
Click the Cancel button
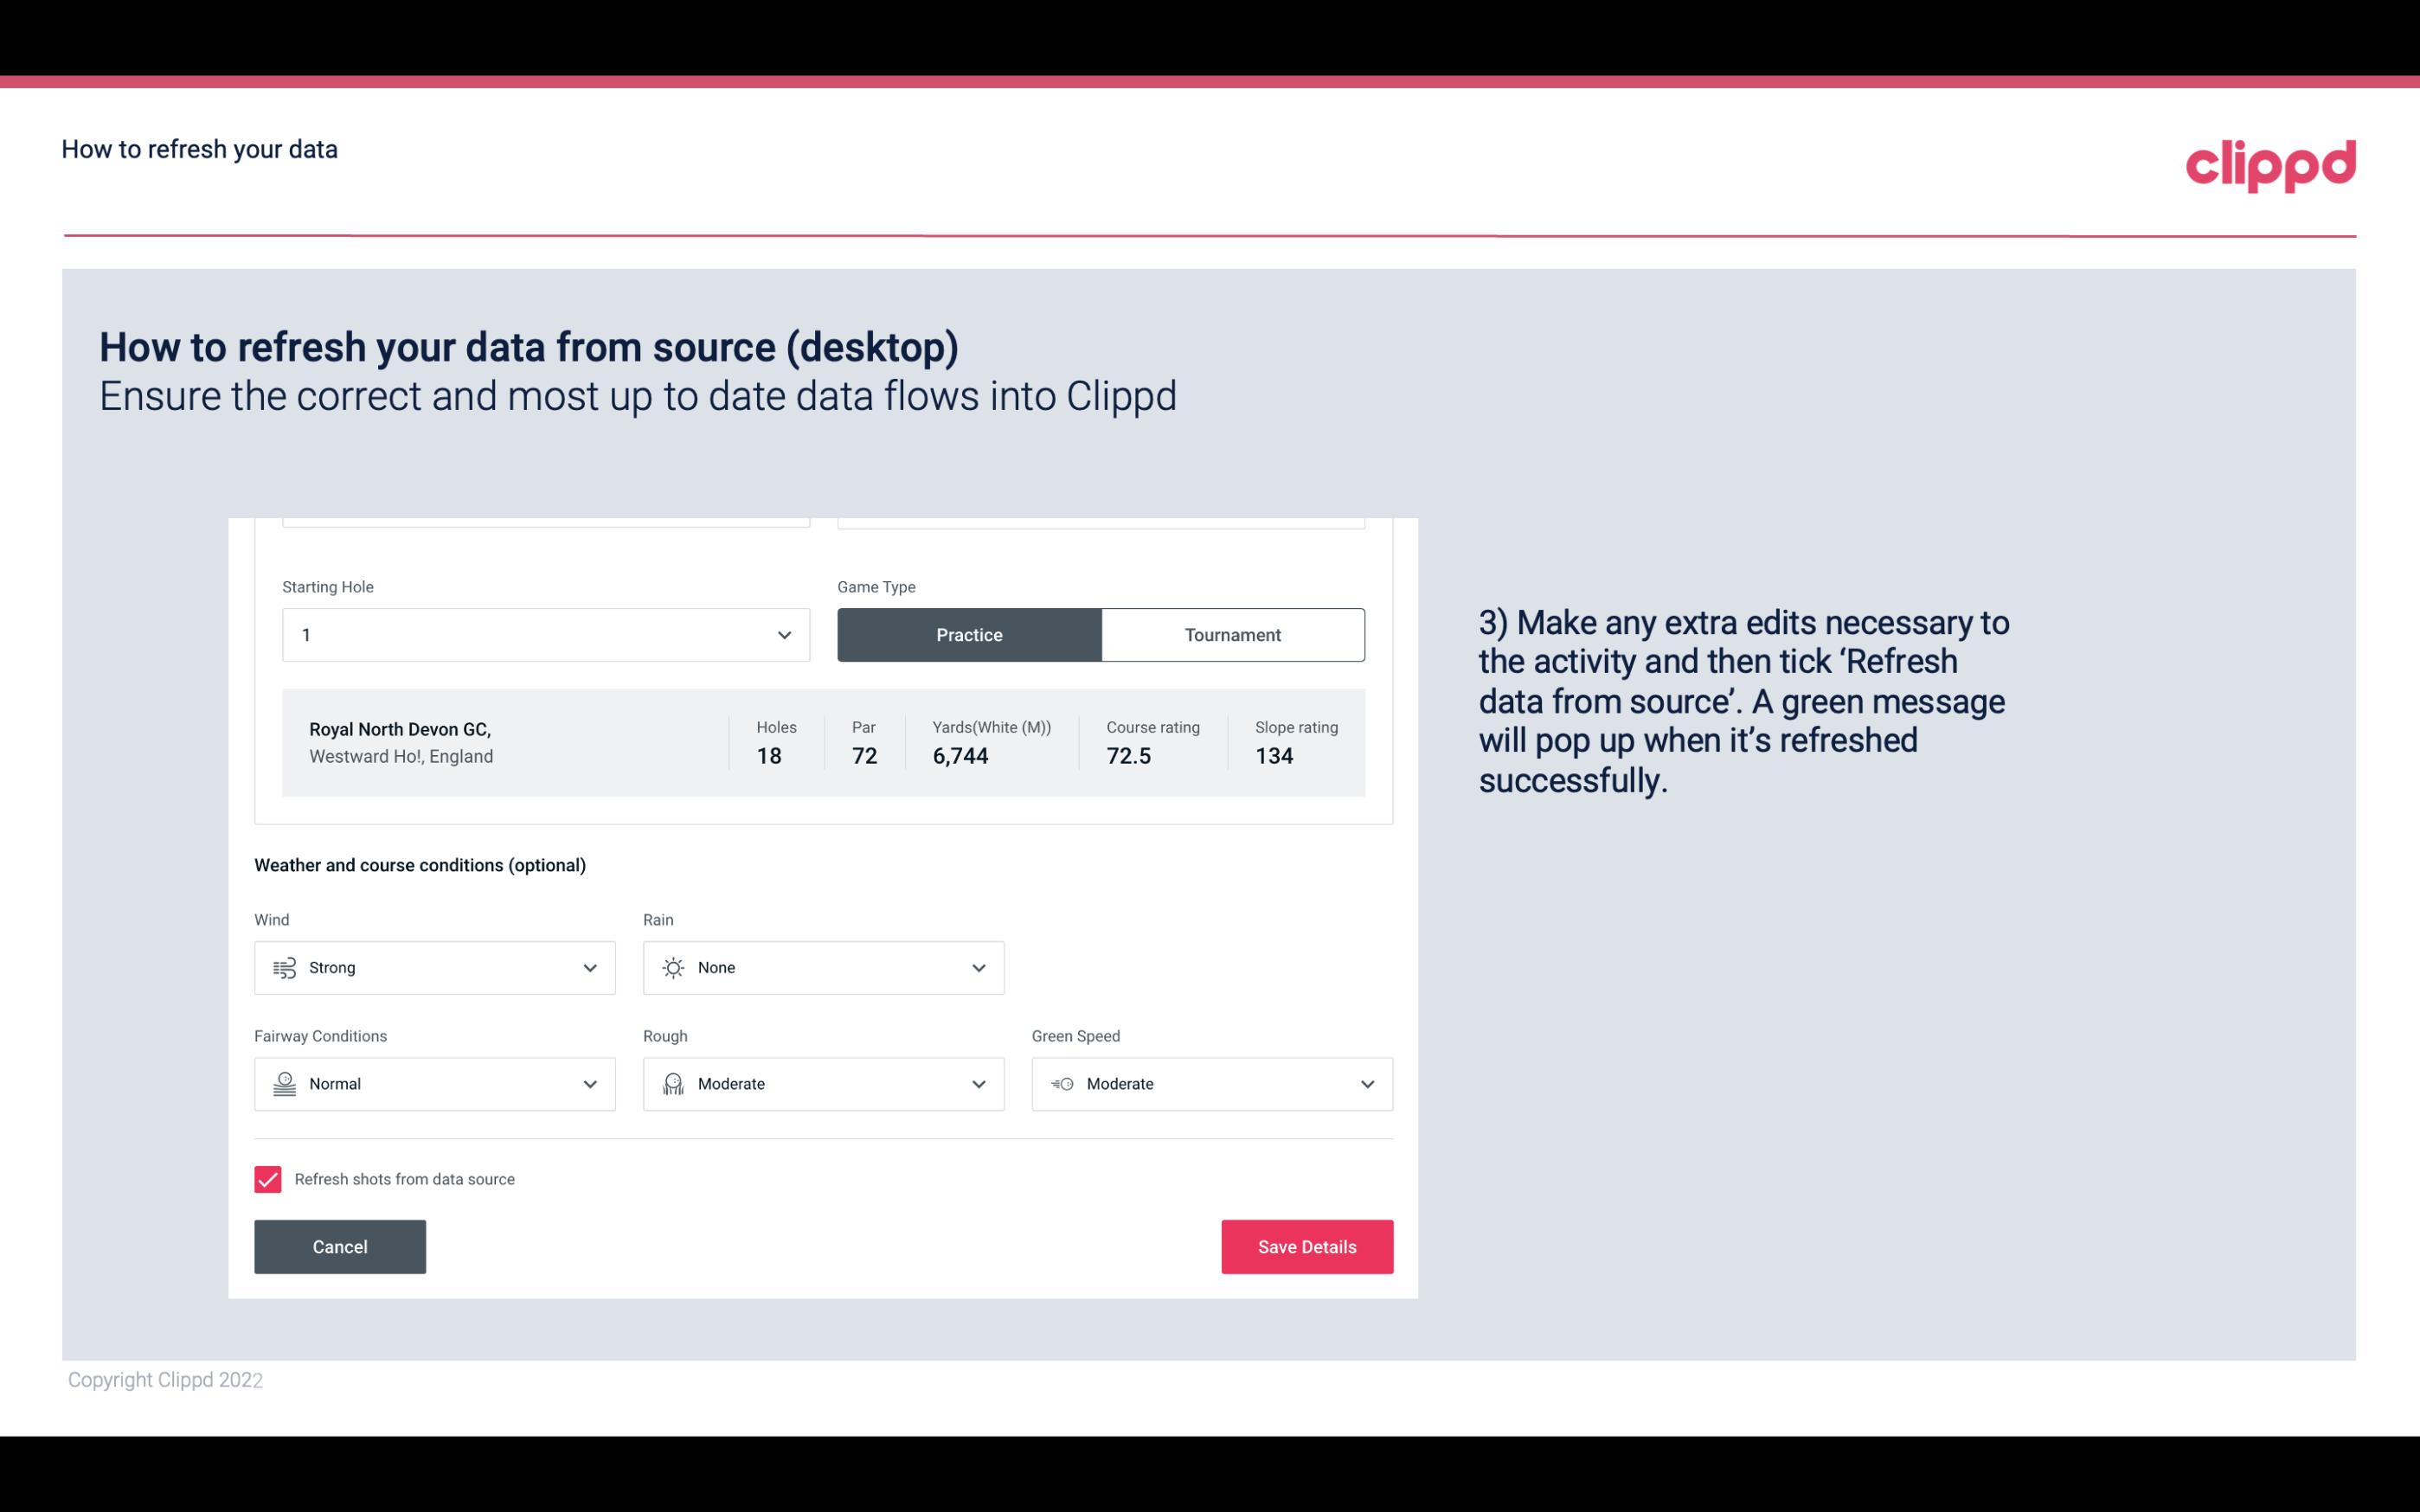pyautogui.click(x=340, y=1246)
